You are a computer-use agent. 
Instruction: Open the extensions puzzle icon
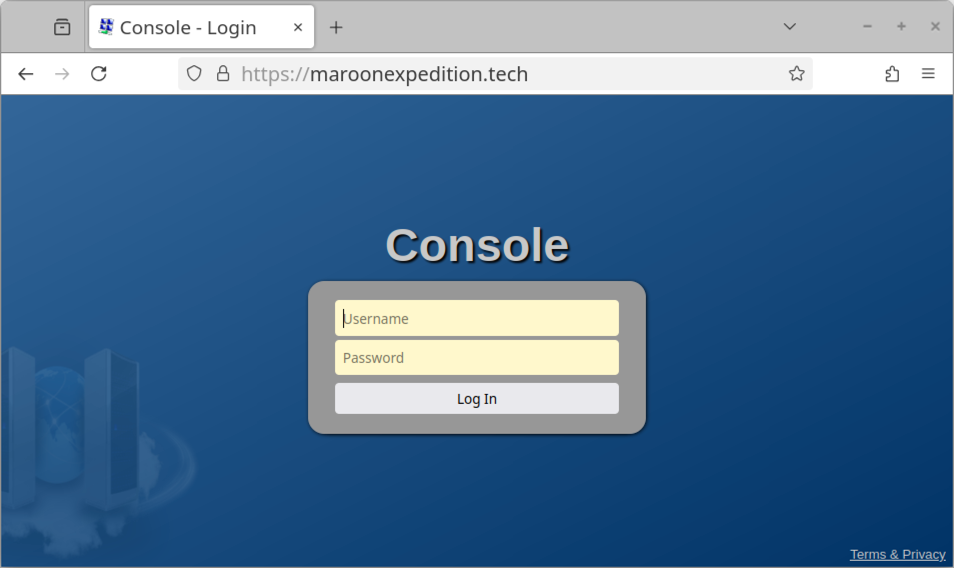pyautogui.click(x=892, y=74)
